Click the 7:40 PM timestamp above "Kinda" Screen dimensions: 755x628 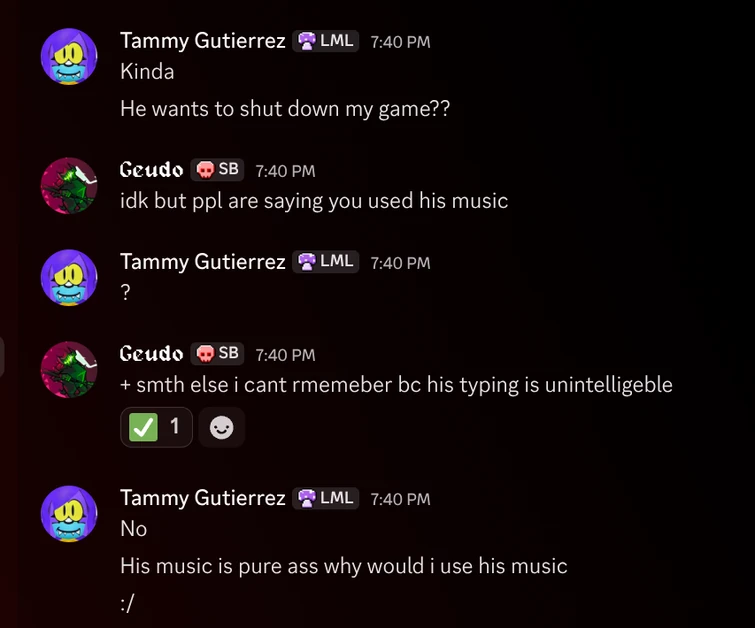click(x=400, y=42)
